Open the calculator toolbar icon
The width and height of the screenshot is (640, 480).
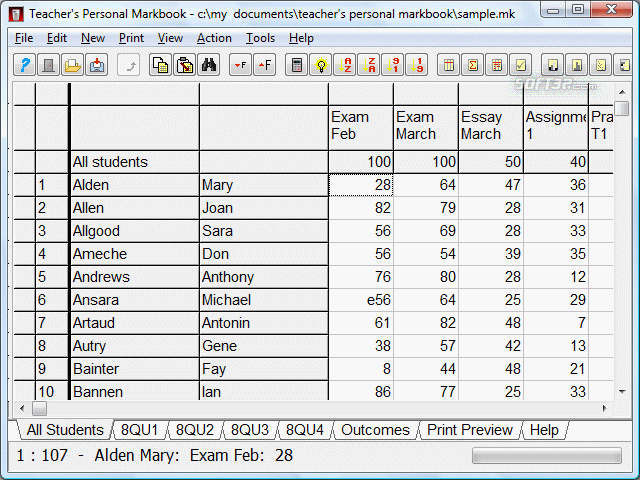tap(296, 65)
